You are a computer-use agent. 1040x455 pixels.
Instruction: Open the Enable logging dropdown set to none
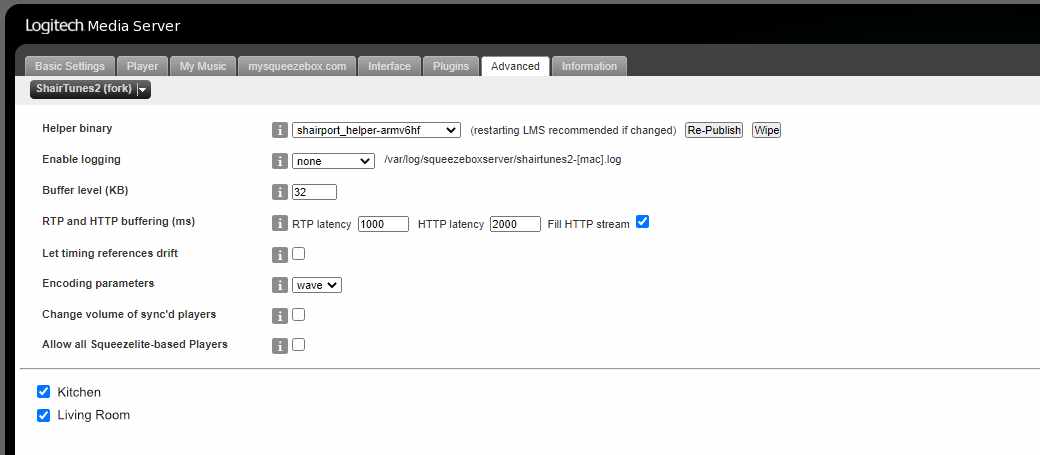click(333, 161)
